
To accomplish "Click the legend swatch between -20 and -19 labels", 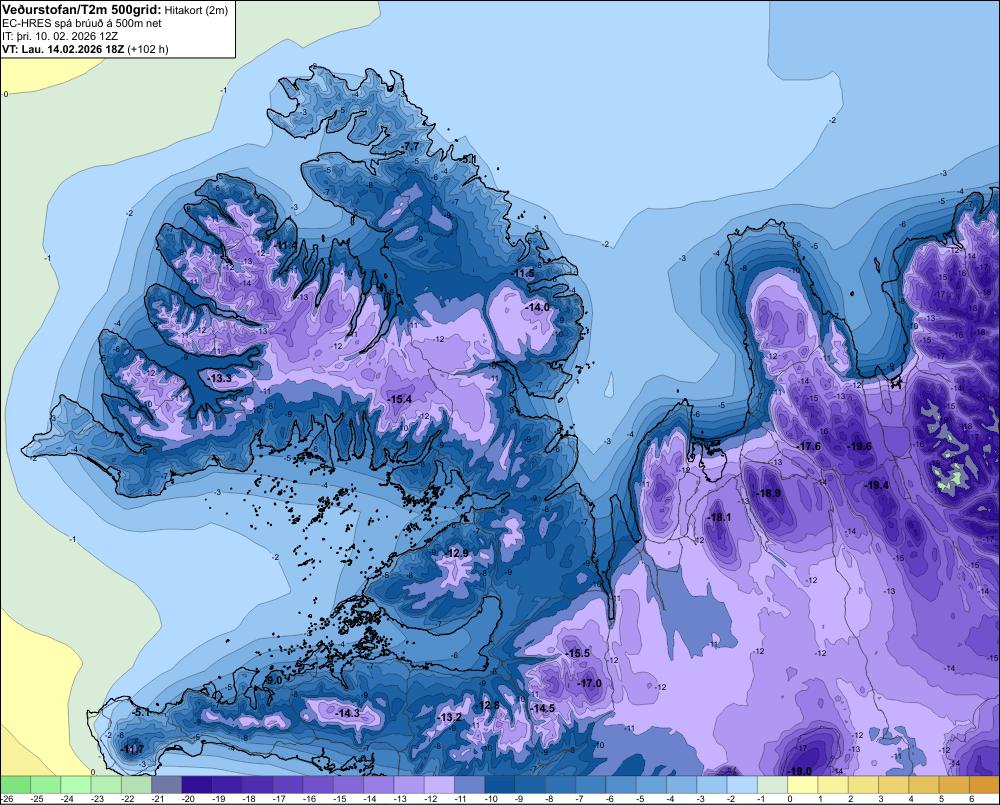I will pos(197,784).
